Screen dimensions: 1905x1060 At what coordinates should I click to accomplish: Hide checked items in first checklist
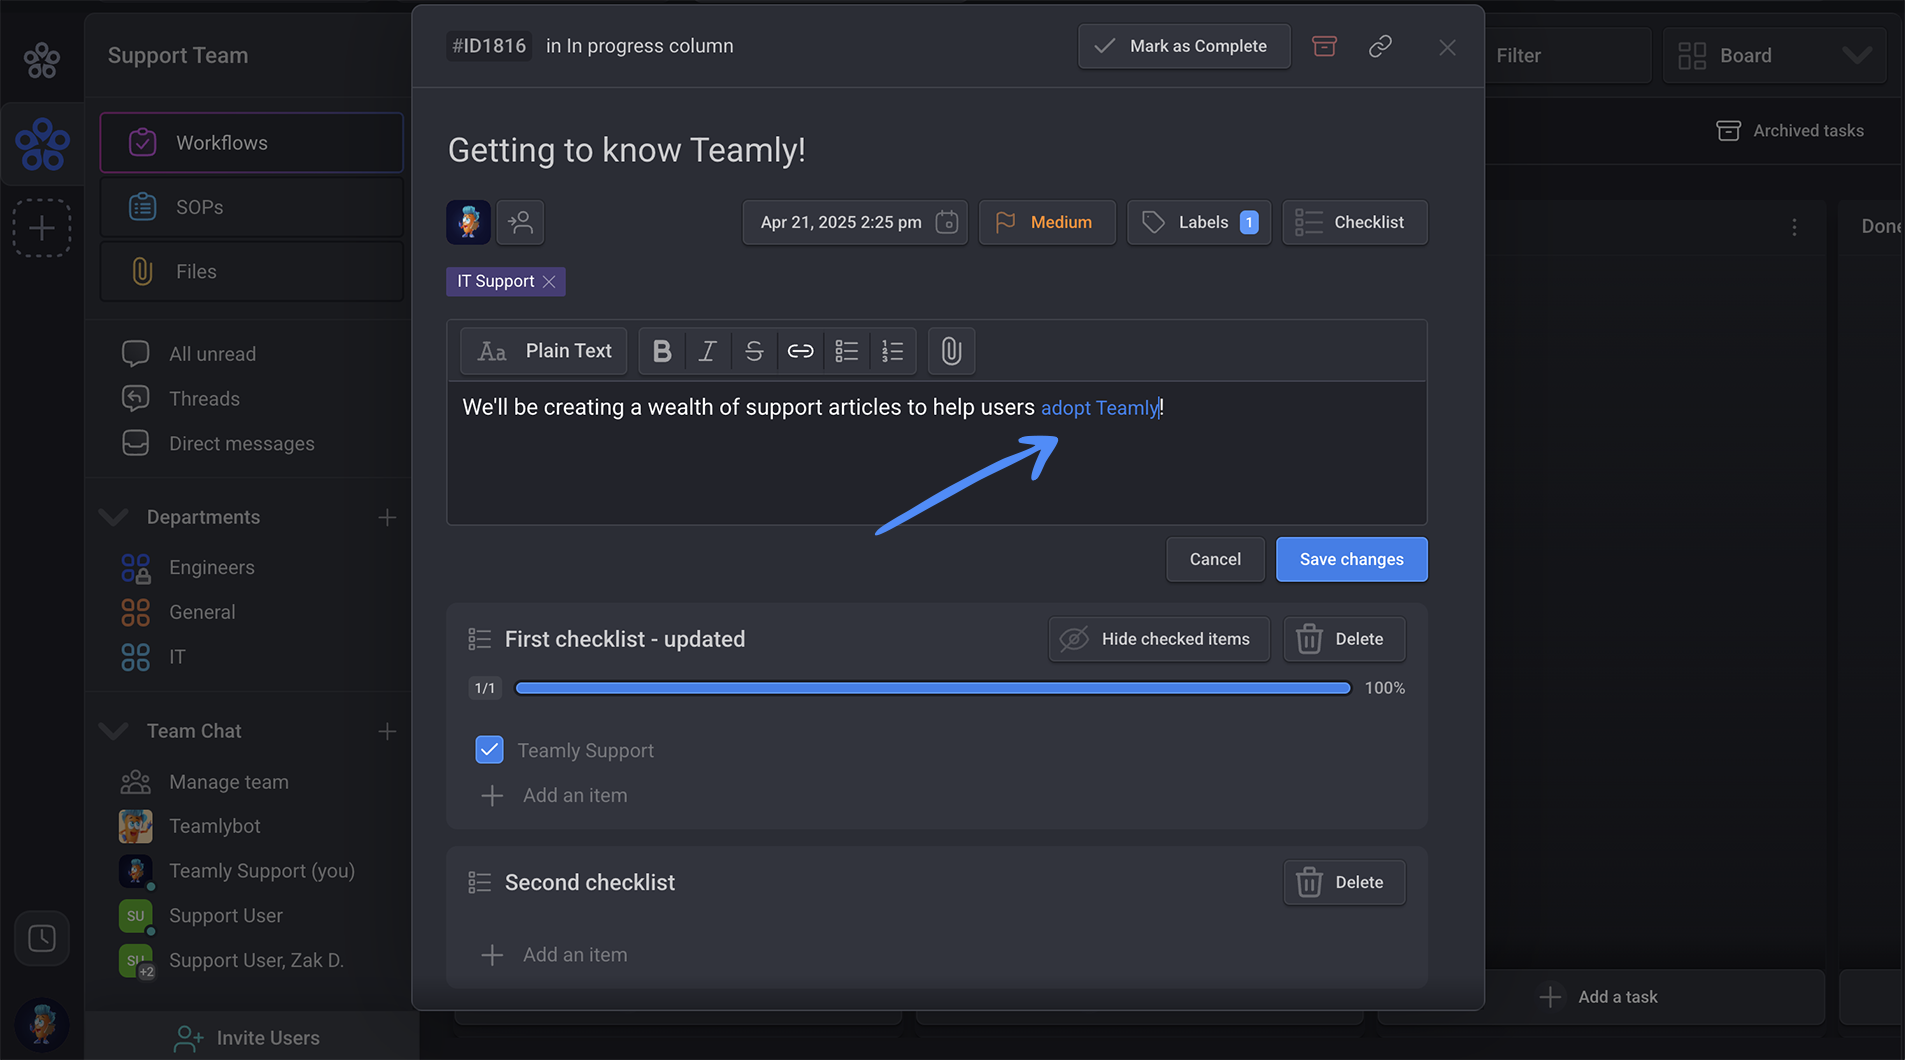(1159, 639)
